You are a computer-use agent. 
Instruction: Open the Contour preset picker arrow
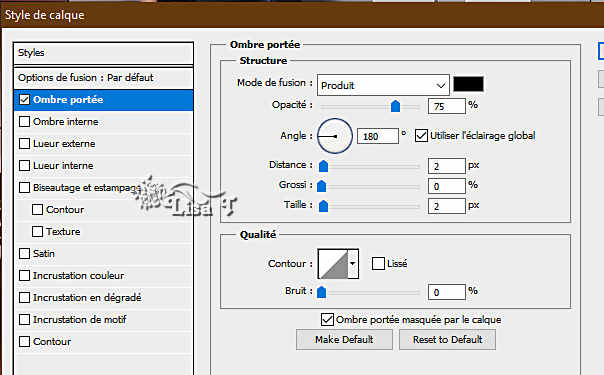pos(353,264)
